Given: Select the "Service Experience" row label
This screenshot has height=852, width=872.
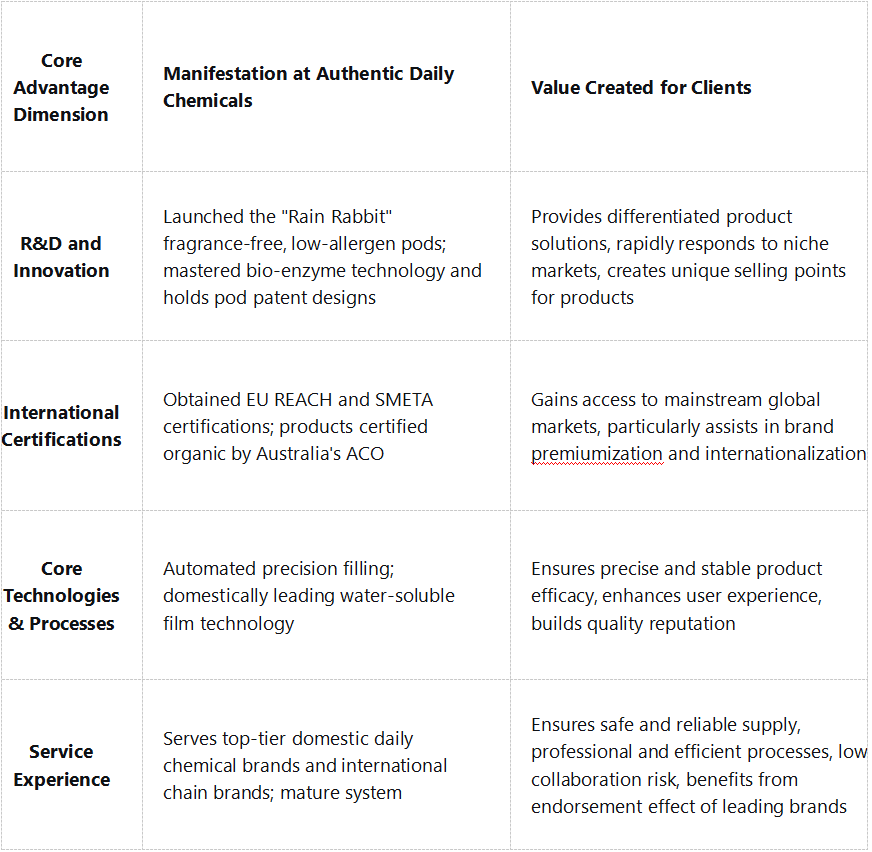Looking at the screenshot, I should tap(61, 766).
